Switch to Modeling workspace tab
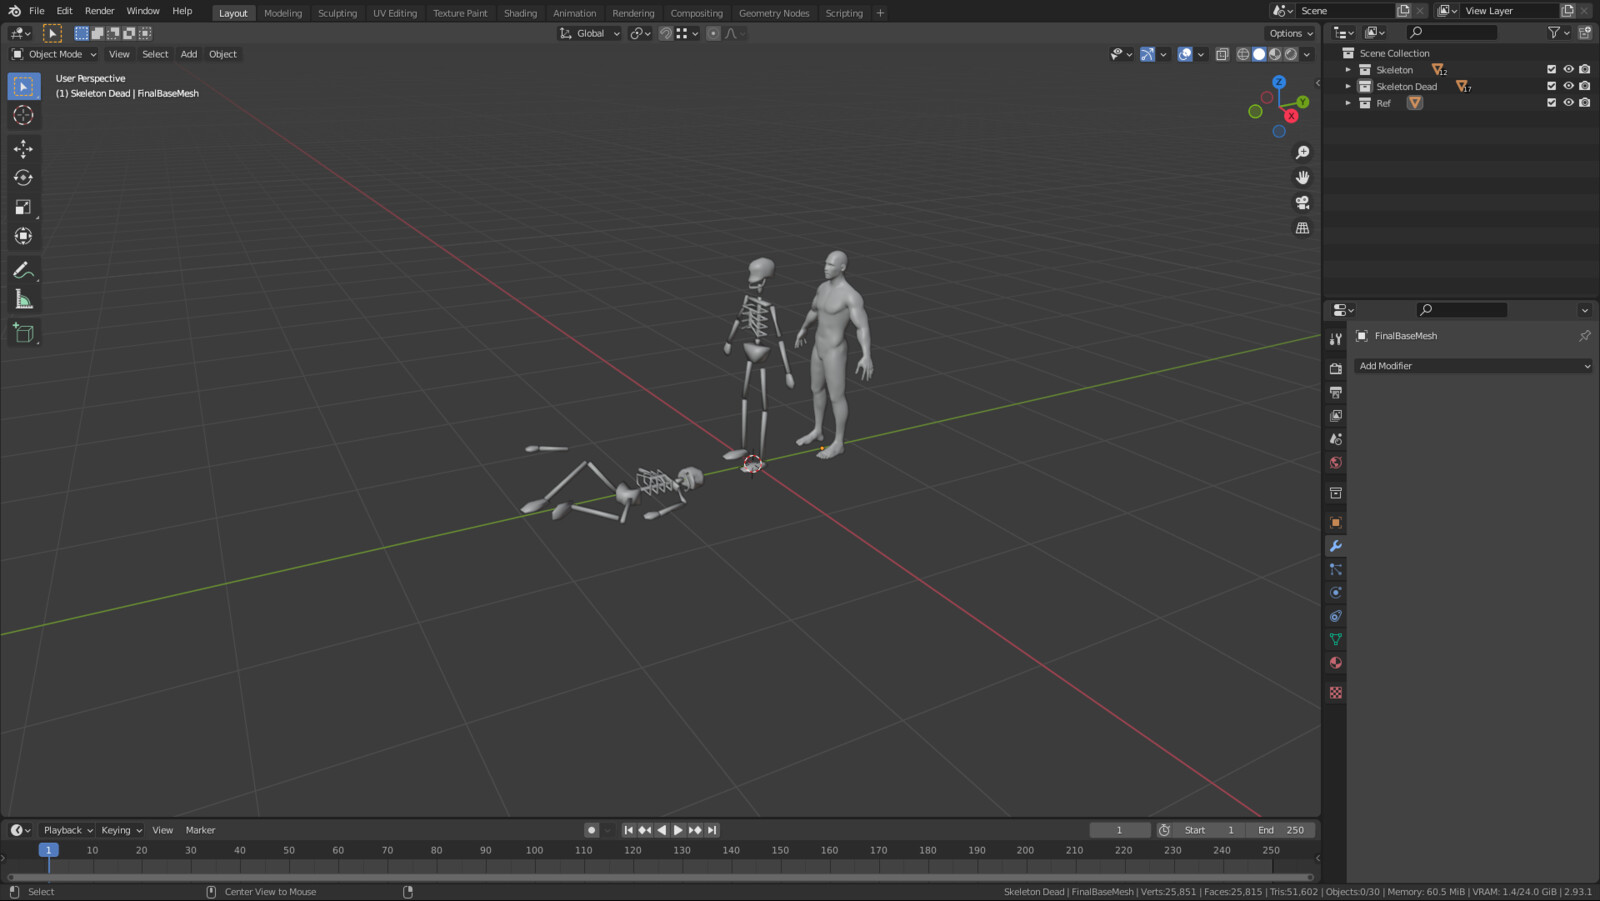Viewport: 1600px width, 901px height. point(283,13)
